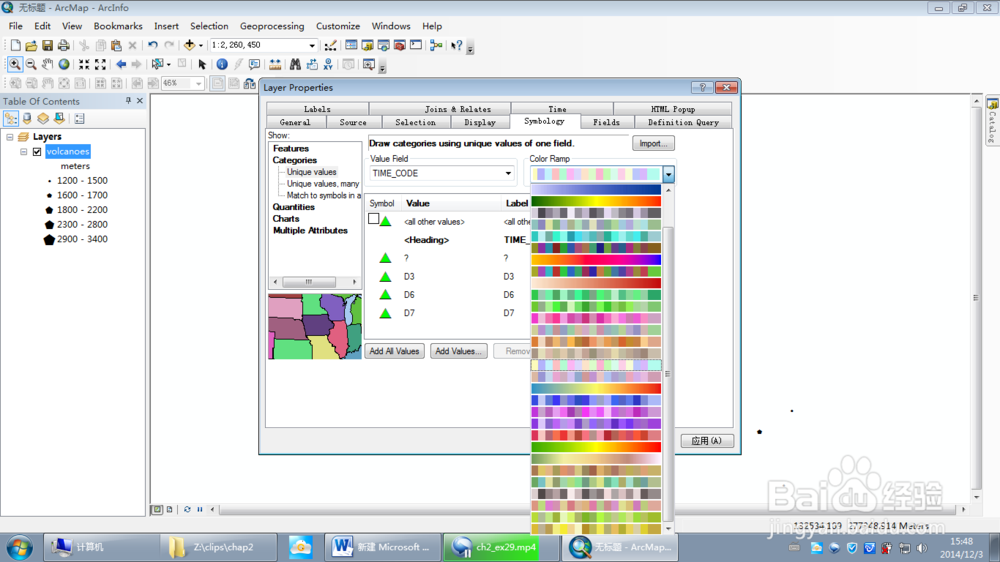Screen dimensions: 1000x562
Task: Click the 应用 (A) apply button
Action: pyautogui.click(x=707, y=441)
